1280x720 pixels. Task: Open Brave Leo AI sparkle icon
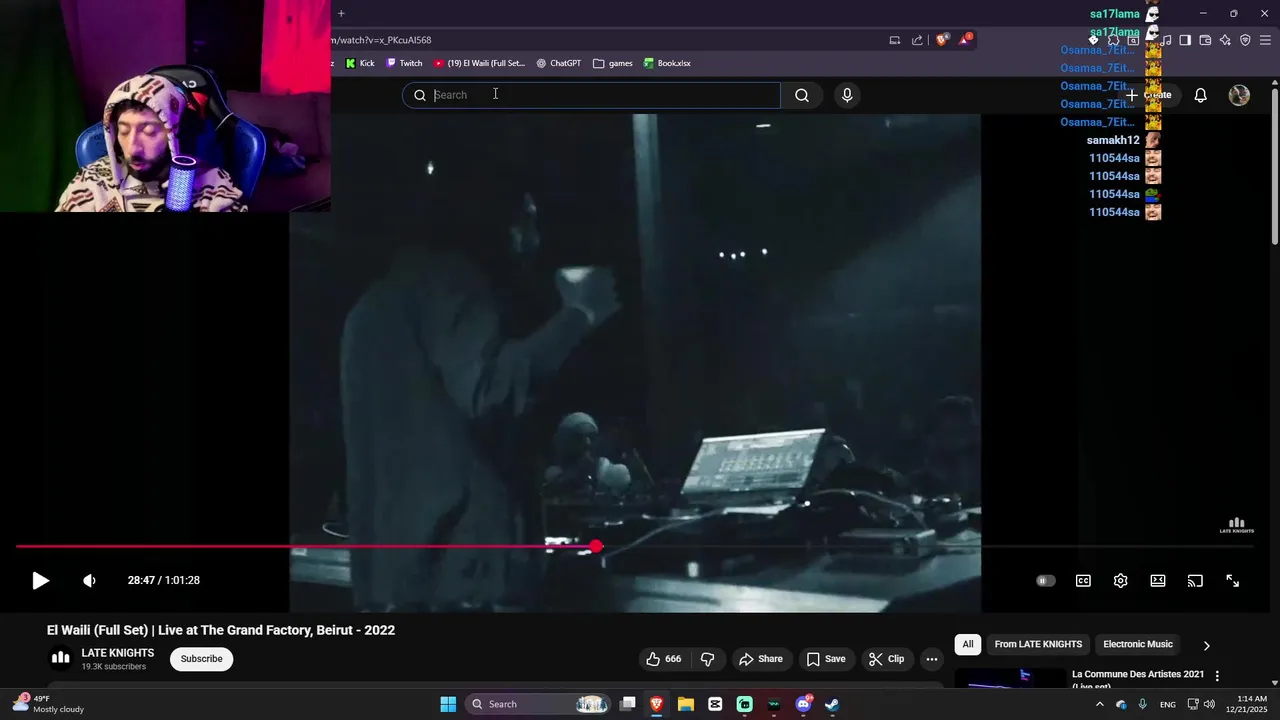click(1225, 40)
